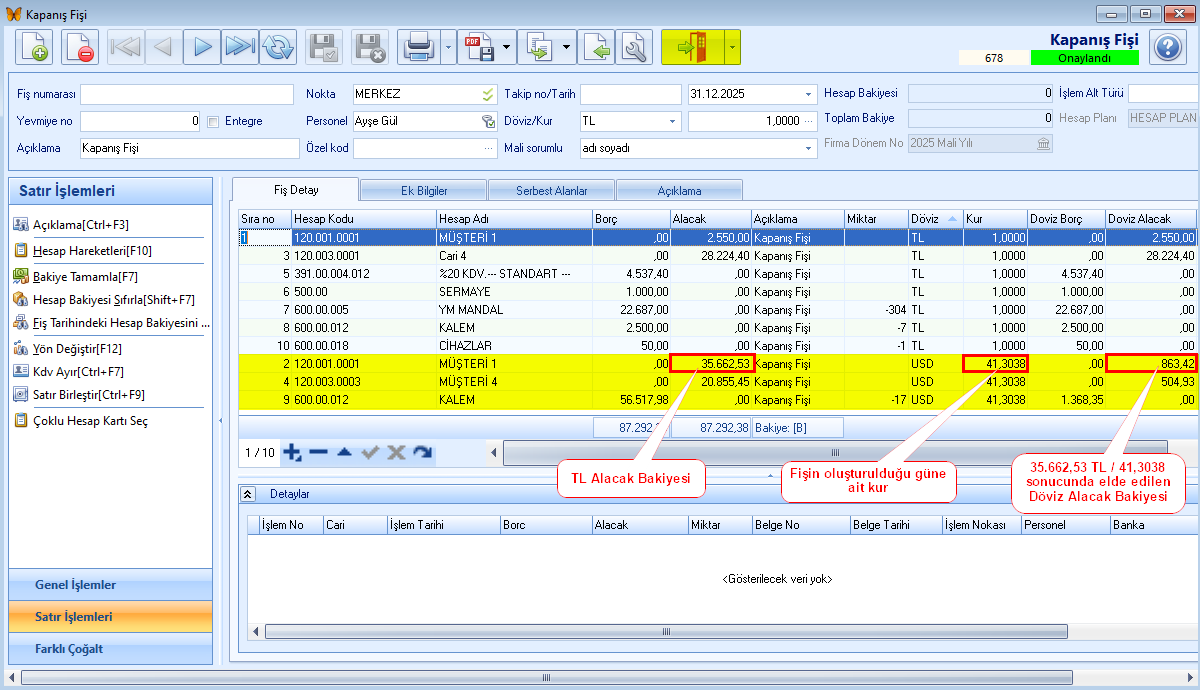Collapse the Detaylar panel
This screenshot has width=1200, height=690.
249,494
